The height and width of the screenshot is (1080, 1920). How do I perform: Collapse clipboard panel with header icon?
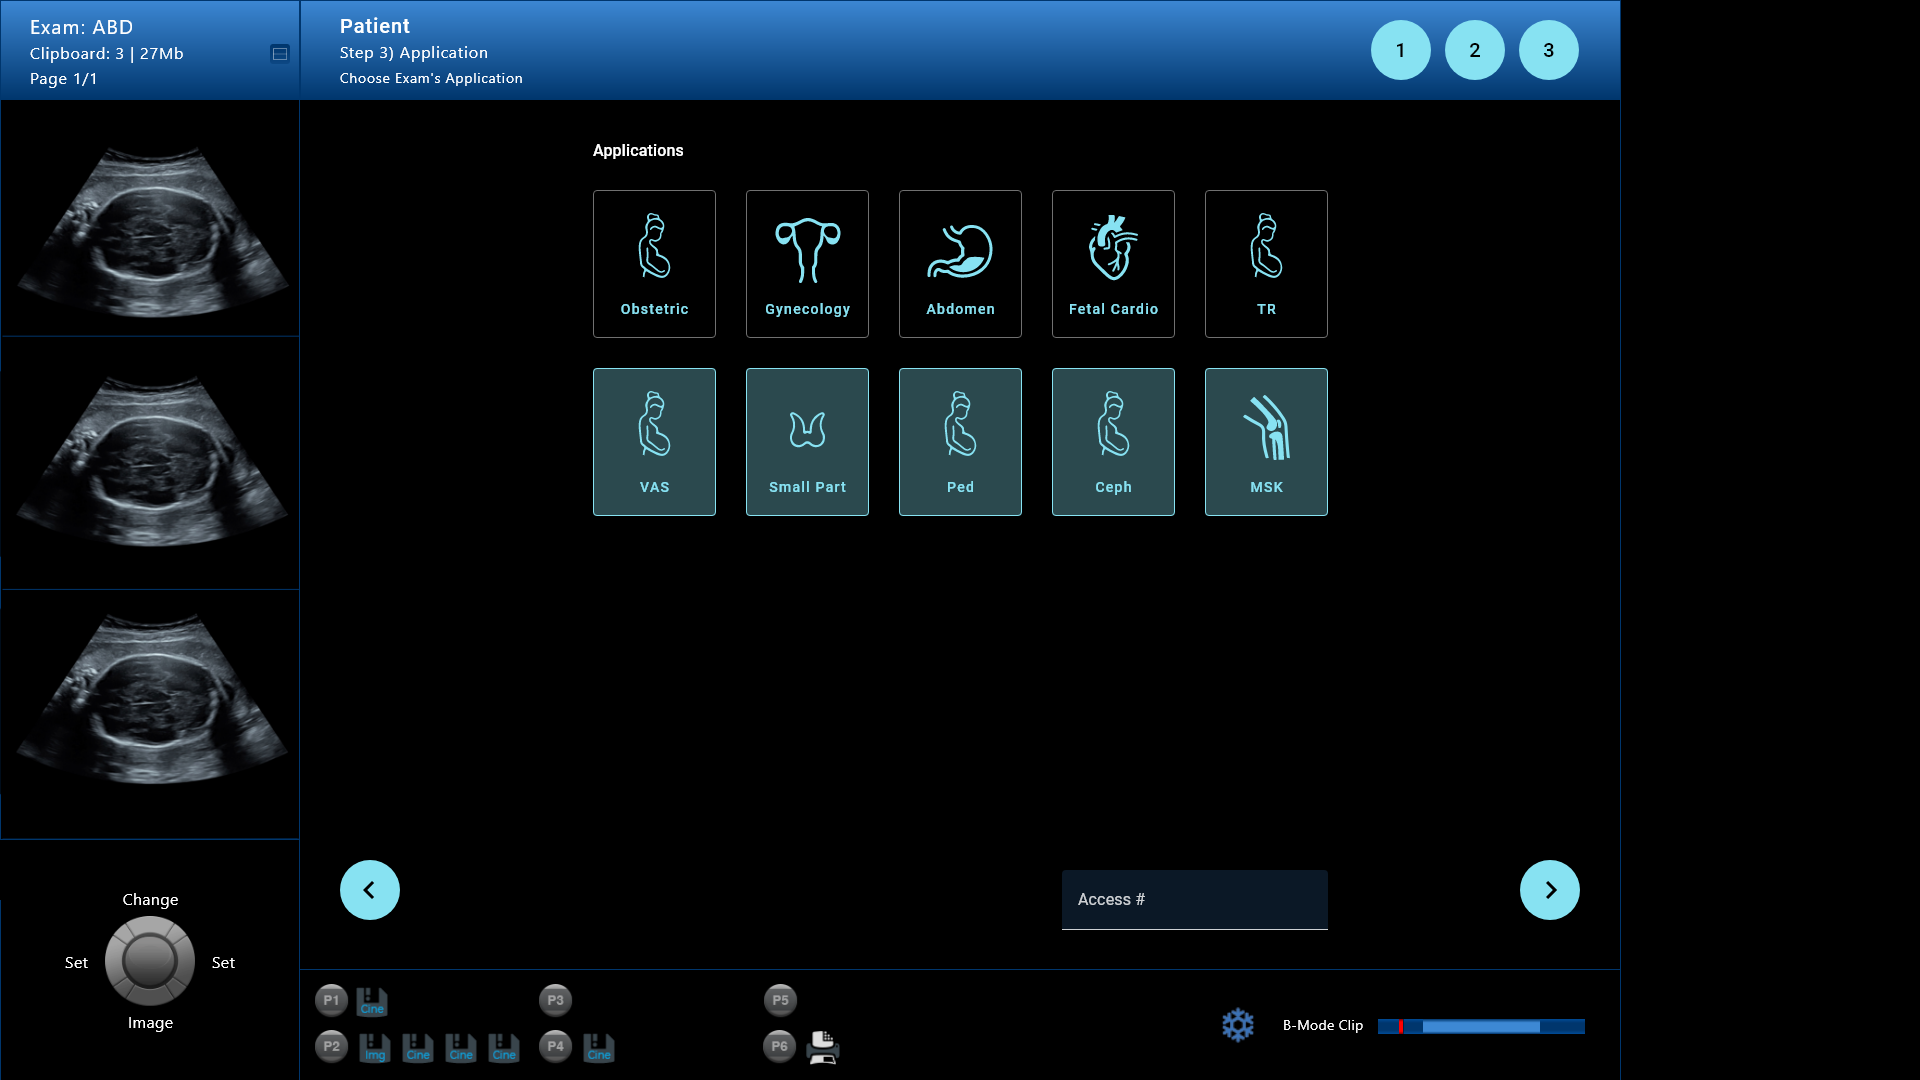280,54
